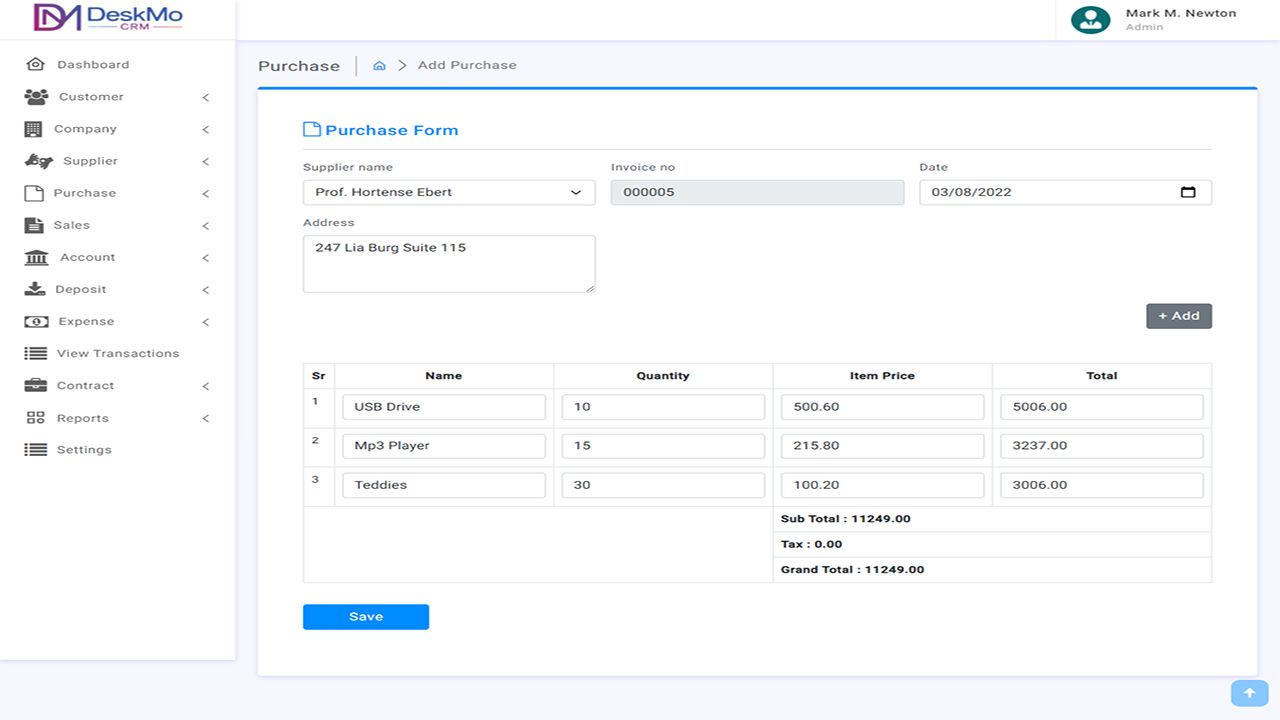
Task: Expand the Purchase sidebar menu
Action: coord(205,194)
